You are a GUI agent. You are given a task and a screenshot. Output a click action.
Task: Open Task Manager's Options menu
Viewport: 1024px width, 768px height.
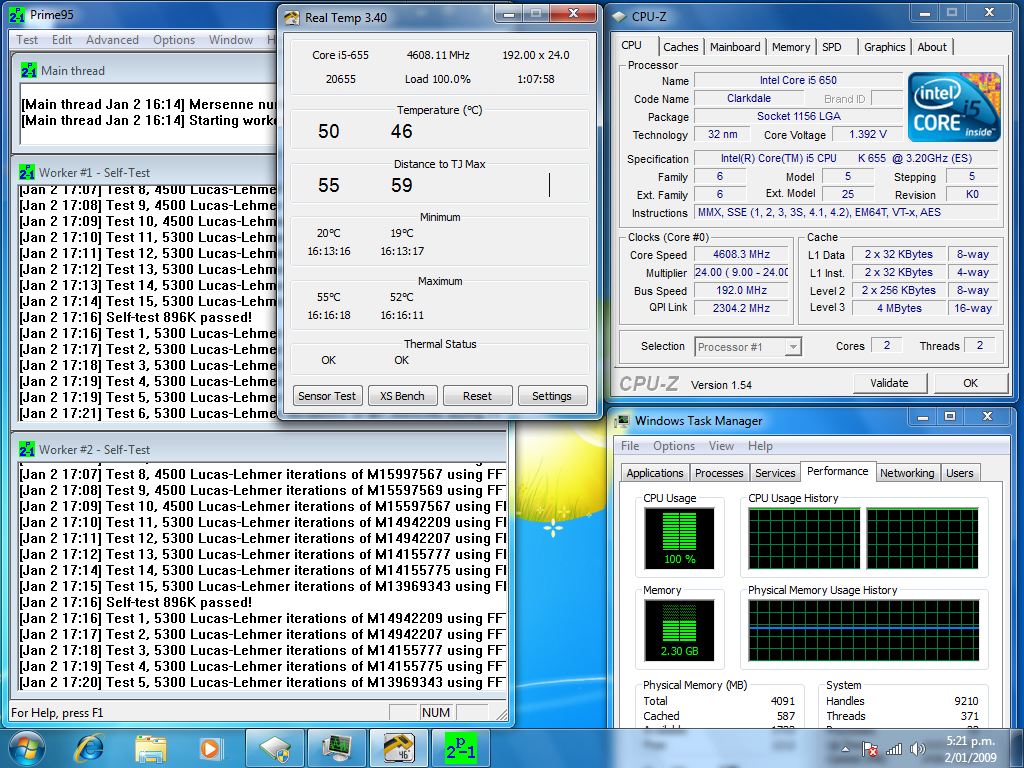(x=674, y=445)
